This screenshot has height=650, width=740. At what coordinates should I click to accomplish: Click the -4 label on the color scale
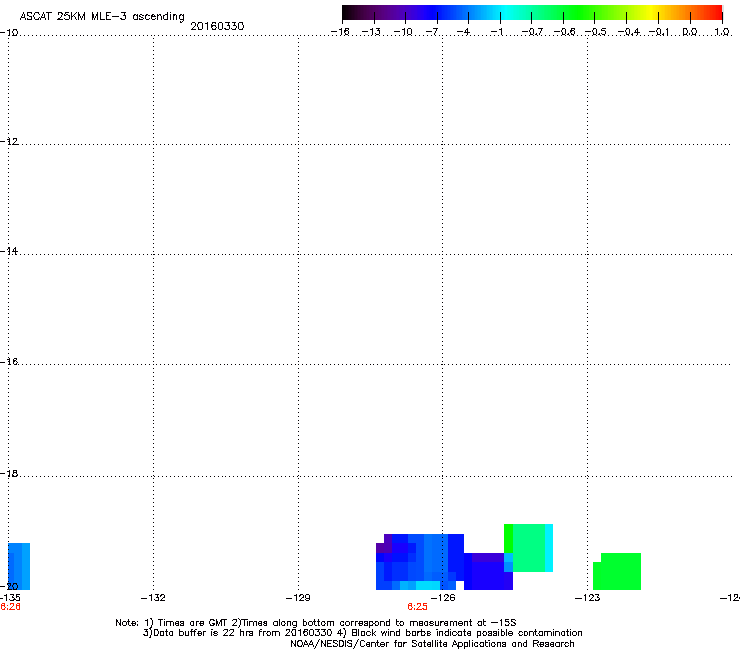point(463,32)
